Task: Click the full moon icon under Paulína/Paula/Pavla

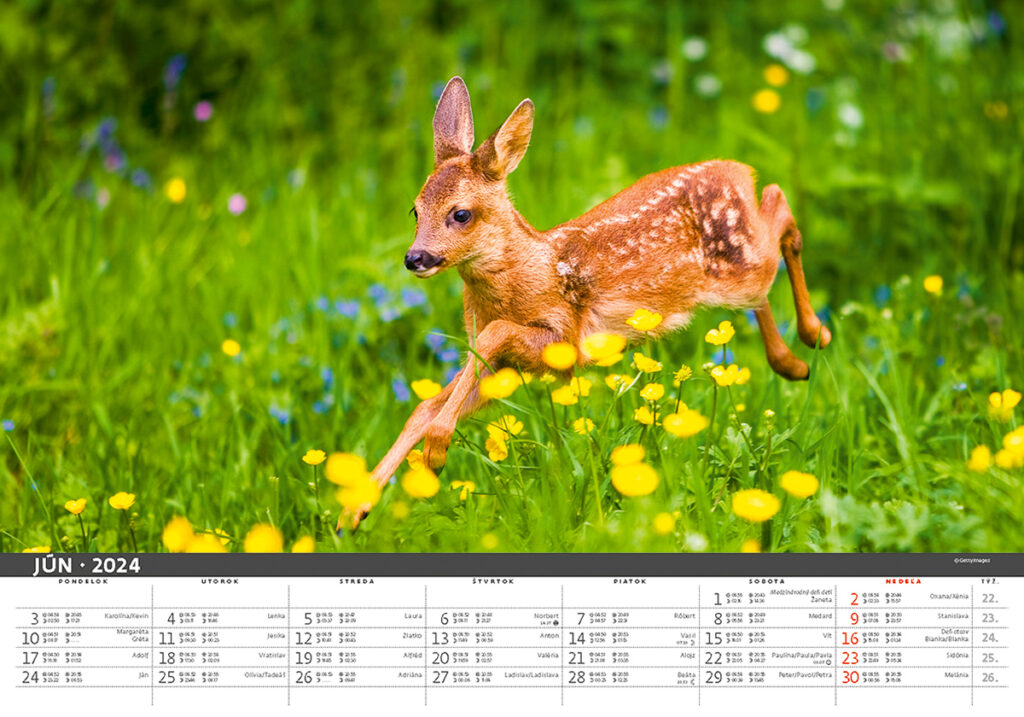Action: coord(830,663)
